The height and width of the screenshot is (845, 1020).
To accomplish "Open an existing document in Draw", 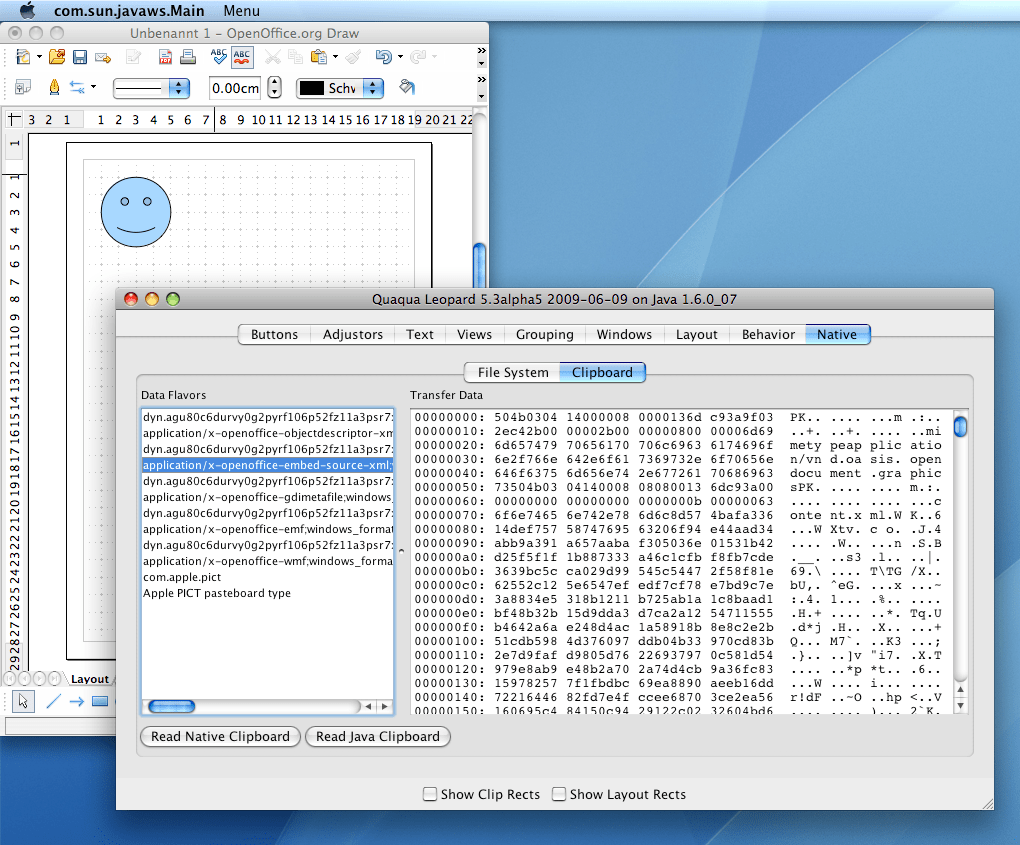I will click(59, 56).
